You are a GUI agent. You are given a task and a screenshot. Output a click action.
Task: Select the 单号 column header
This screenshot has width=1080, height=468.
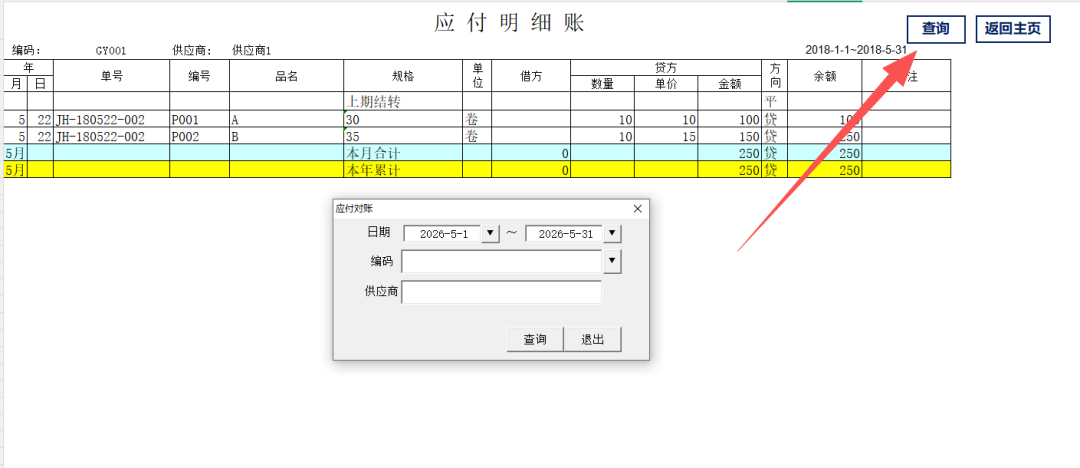click(112, 76)
